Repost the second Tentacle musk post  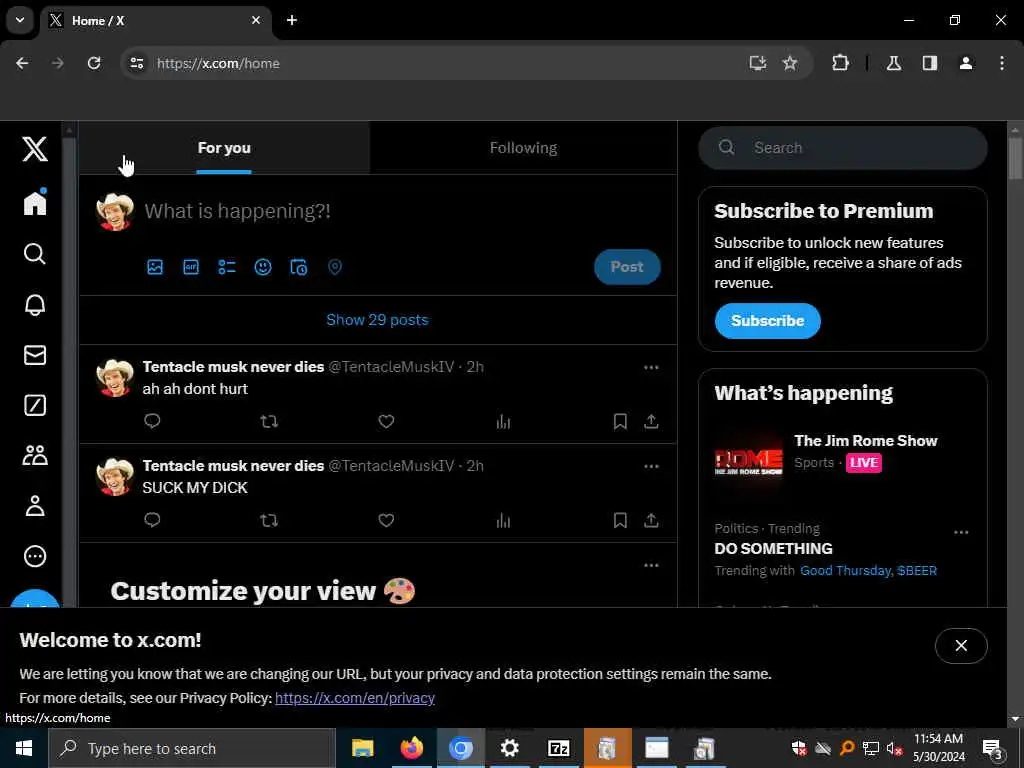269,520
